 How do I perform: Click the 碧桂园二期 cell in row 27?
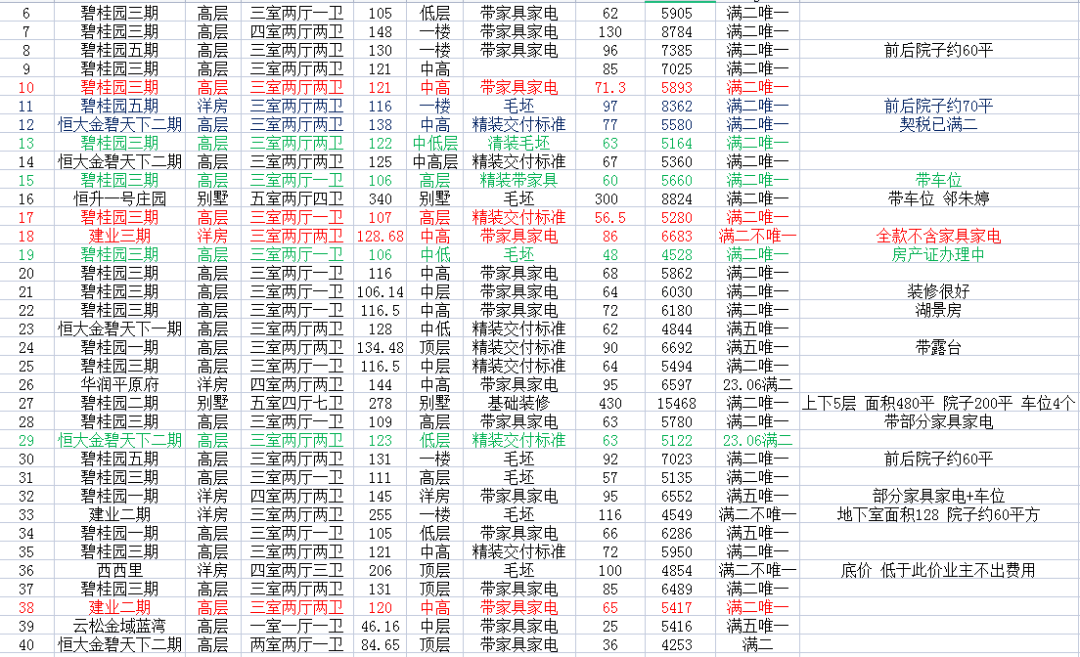coord(120,404)
